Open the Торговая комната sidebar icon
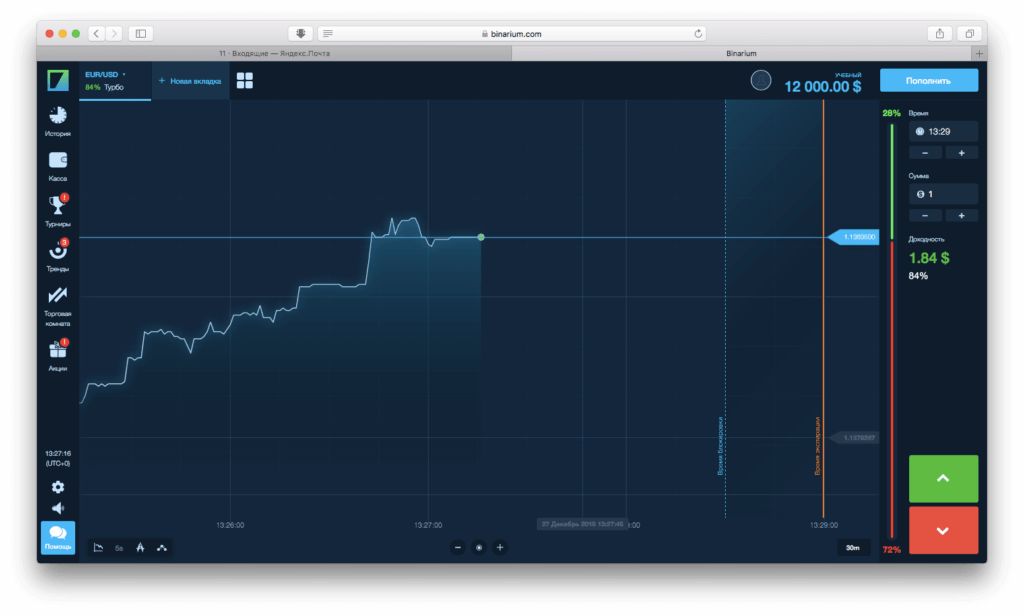1024x616 pixels. [57, 297]
